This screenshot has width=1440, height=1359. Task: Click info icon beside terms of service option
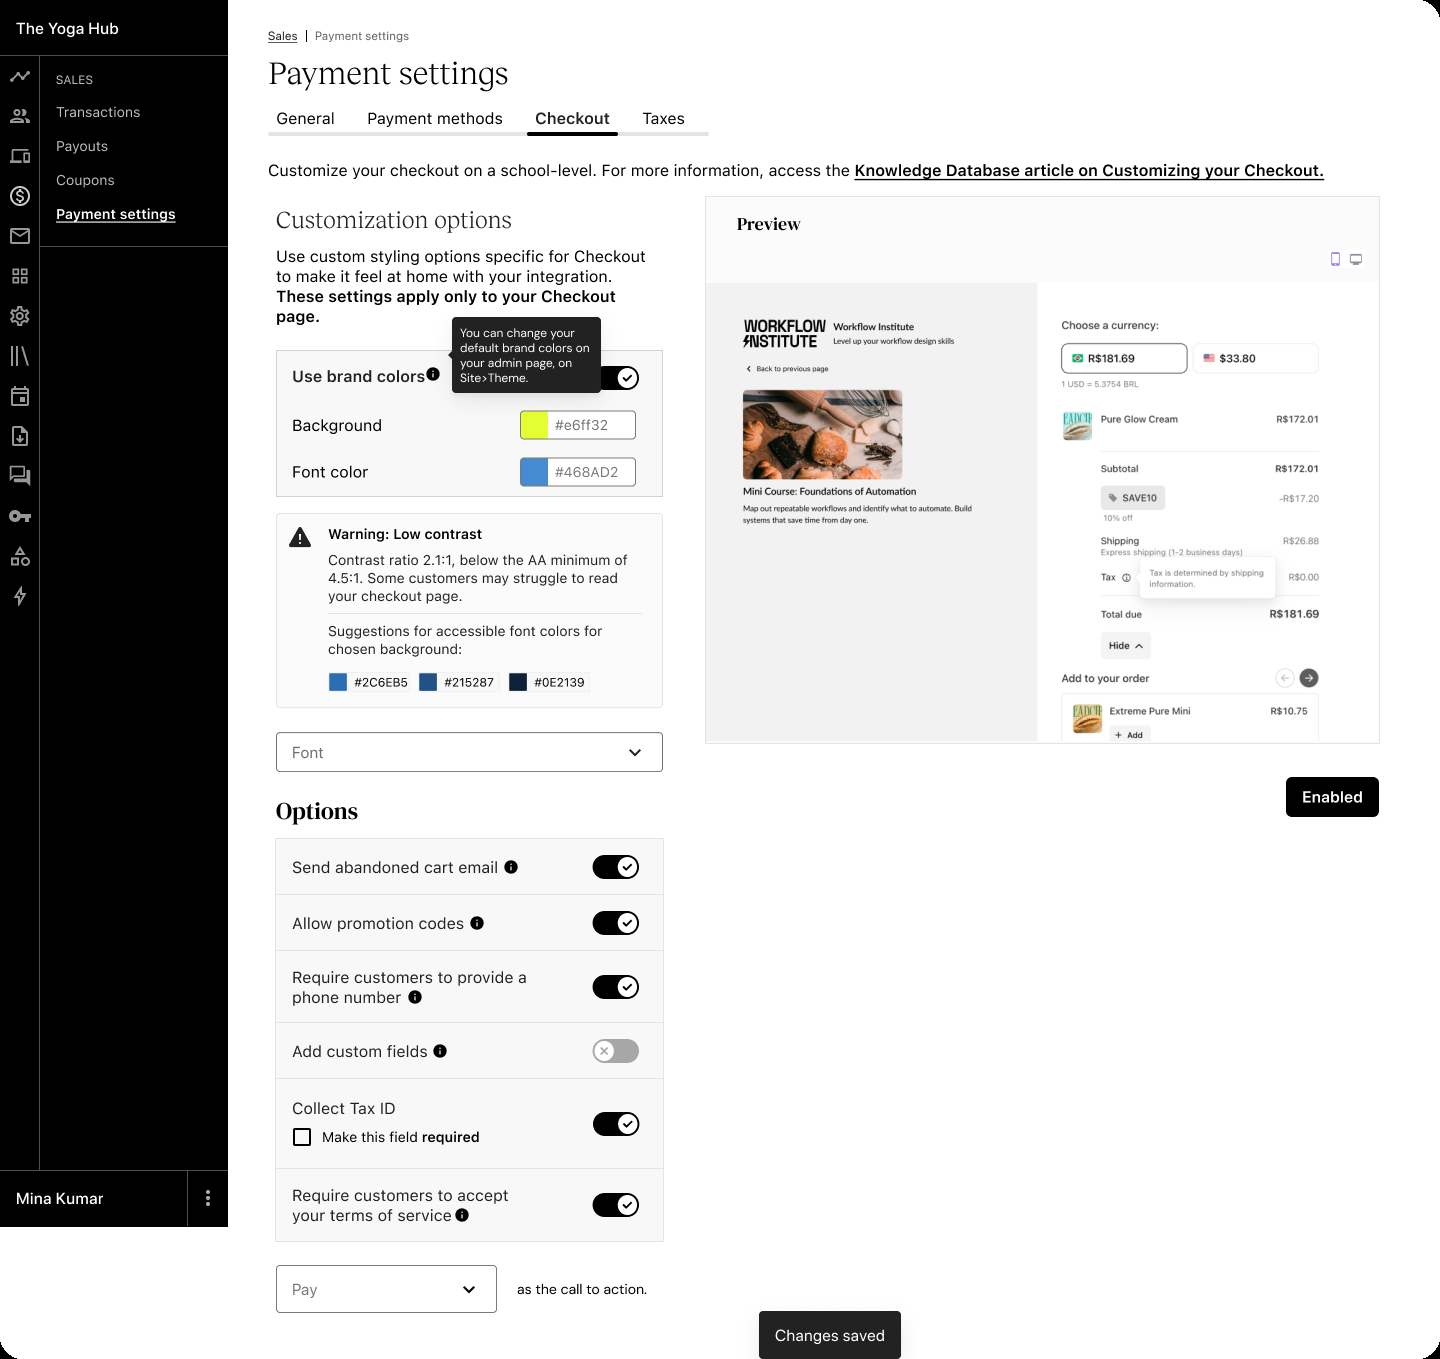[462, 1215]
